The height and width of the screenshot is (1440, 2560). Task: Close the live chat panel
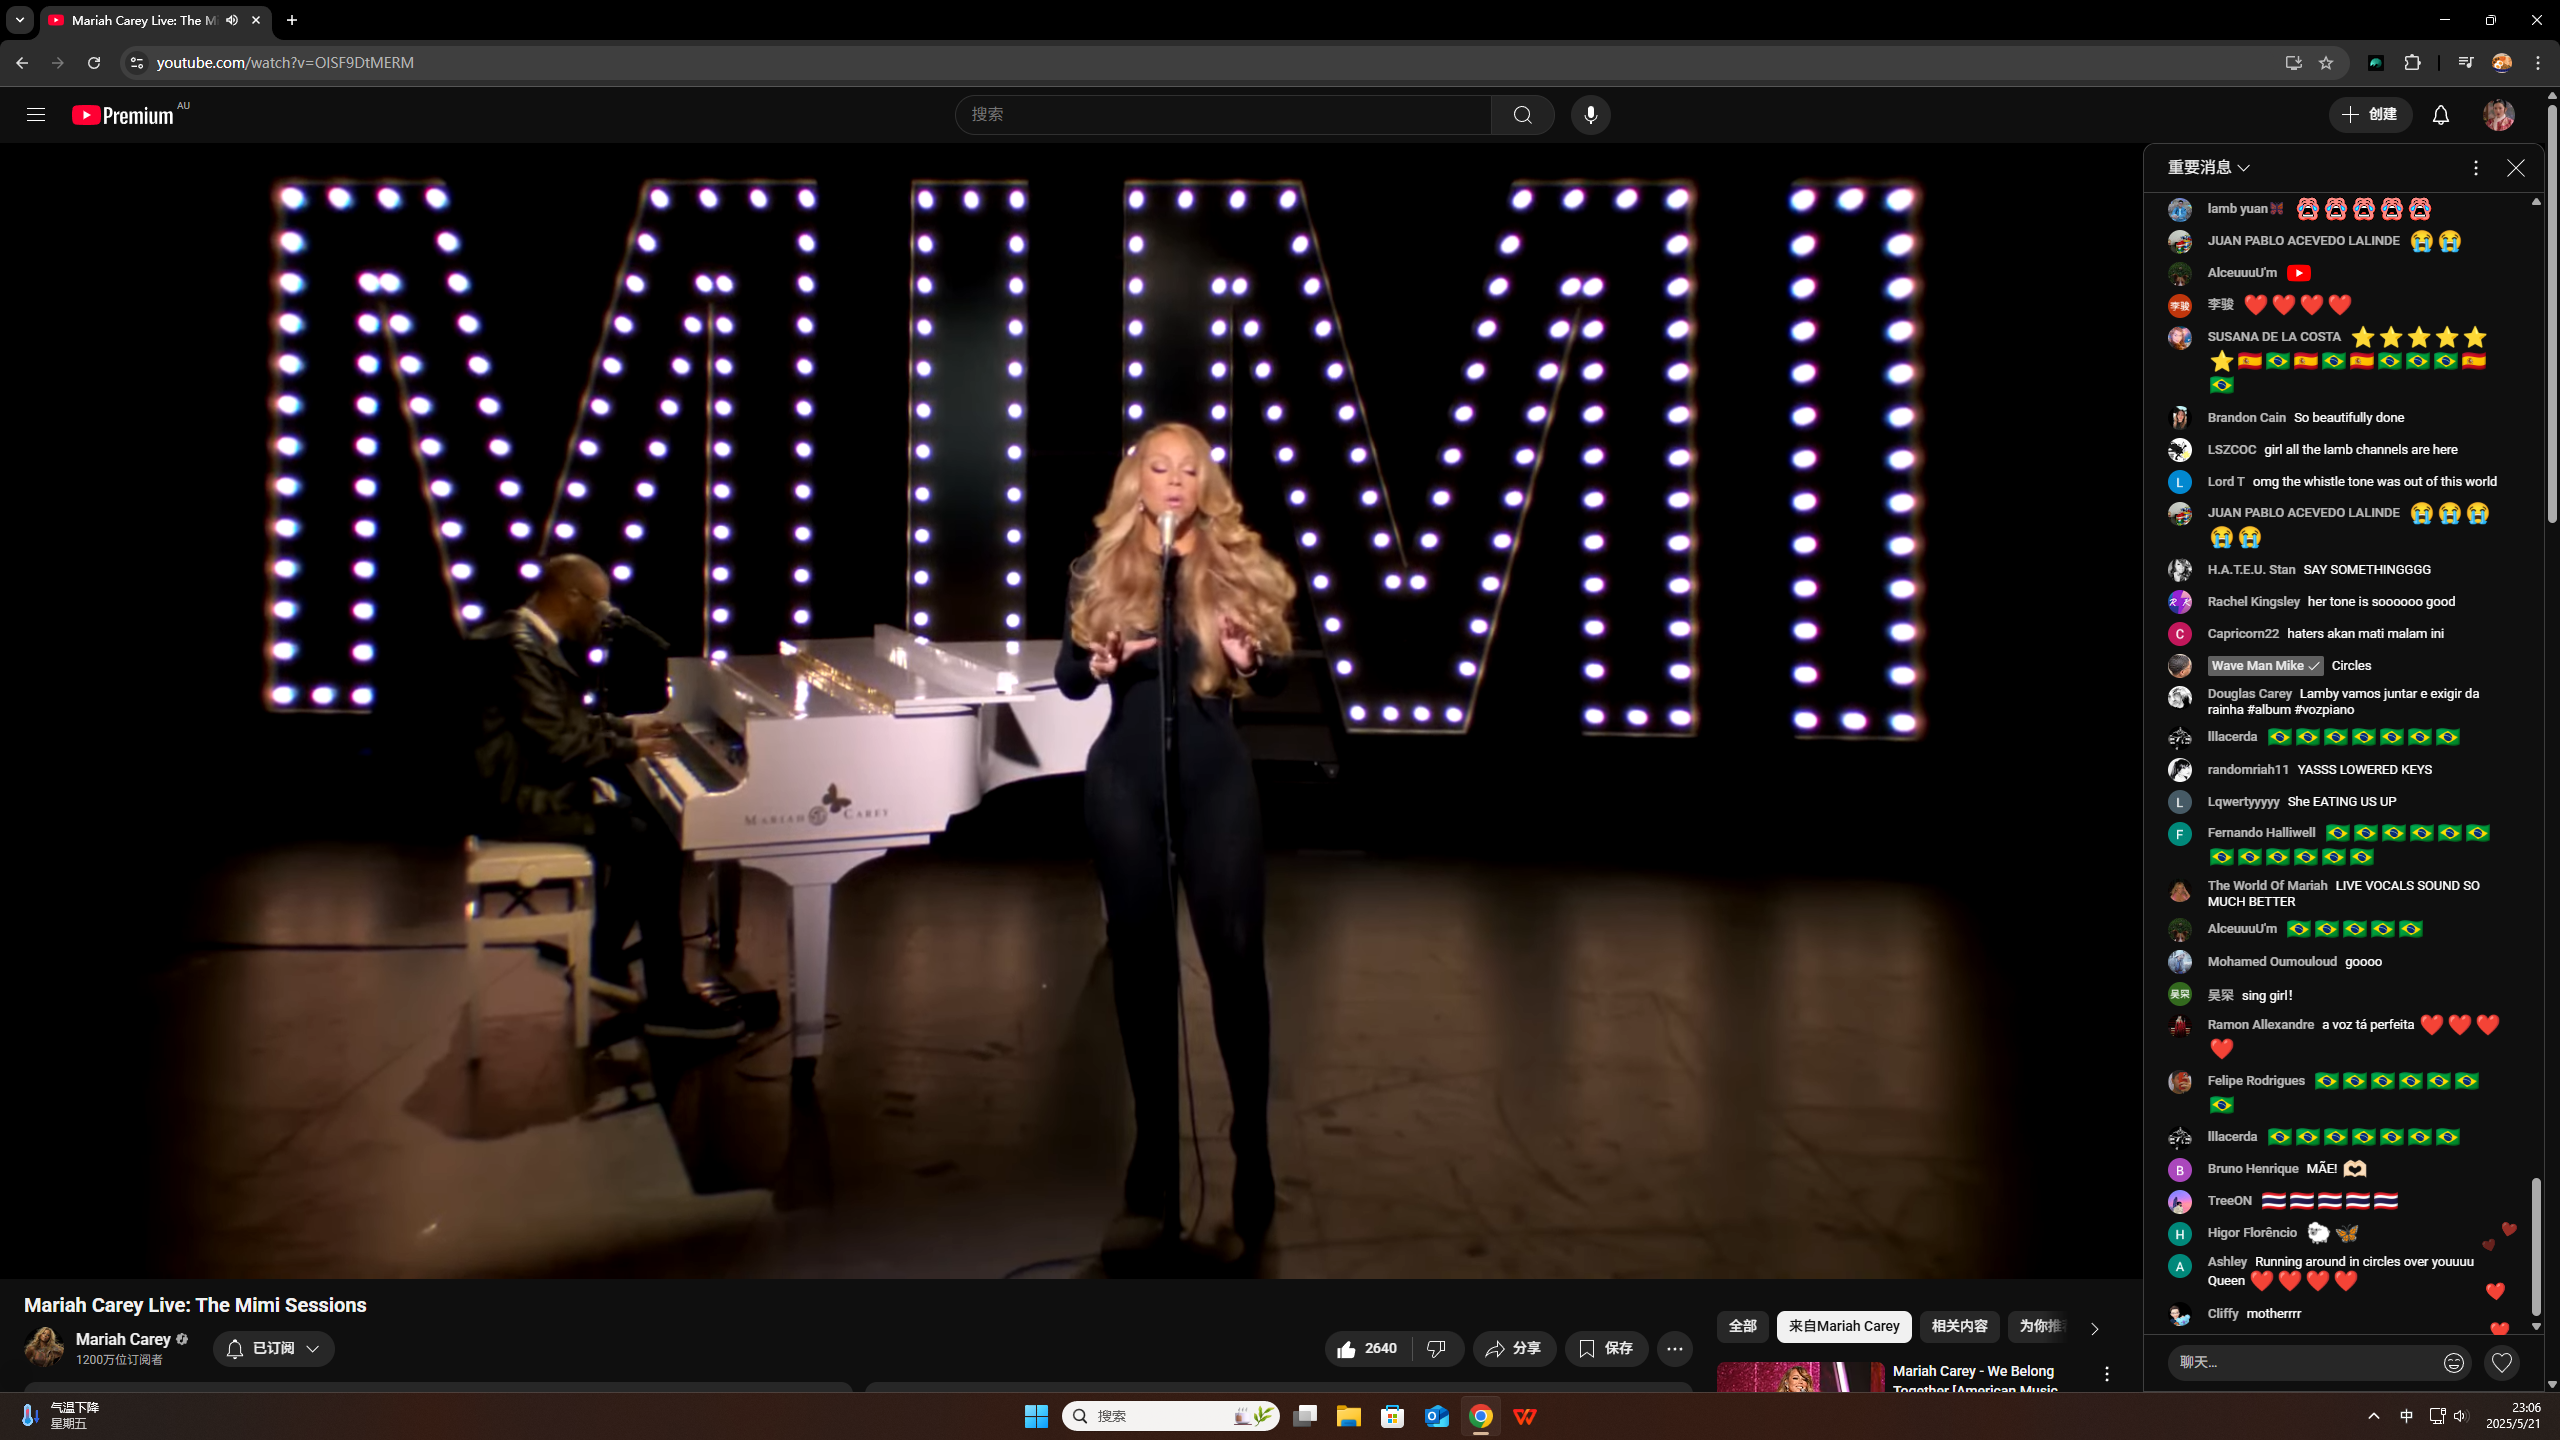coord(2516,168)
